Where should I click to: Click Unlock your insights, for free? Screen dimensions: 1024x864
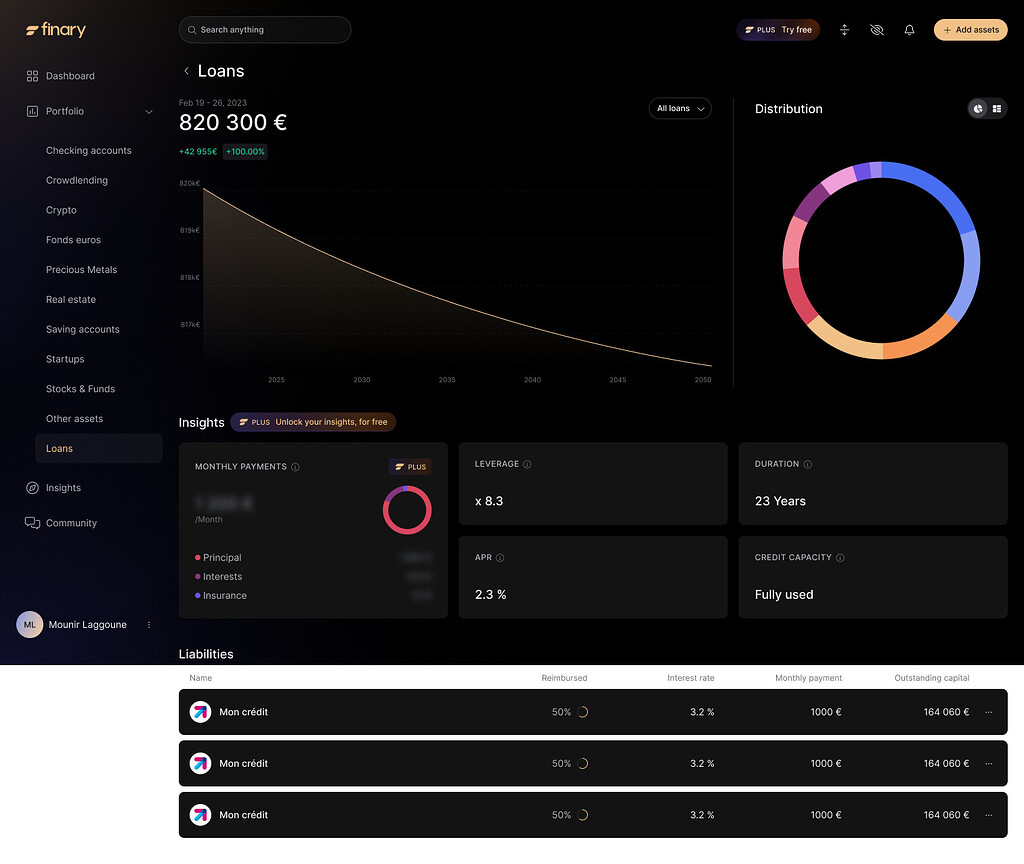click(x=313, y=422)
